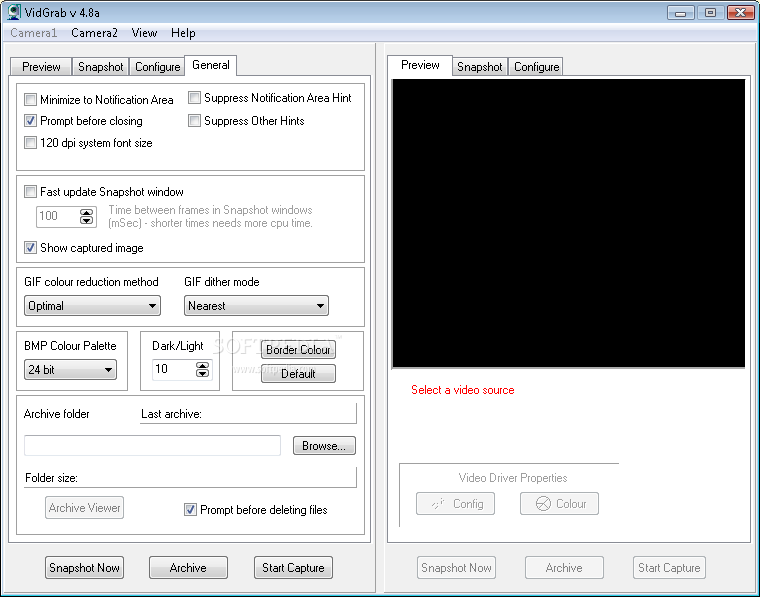This screenshot has height=597, width=760.
Task: Increase the frame time spinner up arrow
Action: coord(86,212)
